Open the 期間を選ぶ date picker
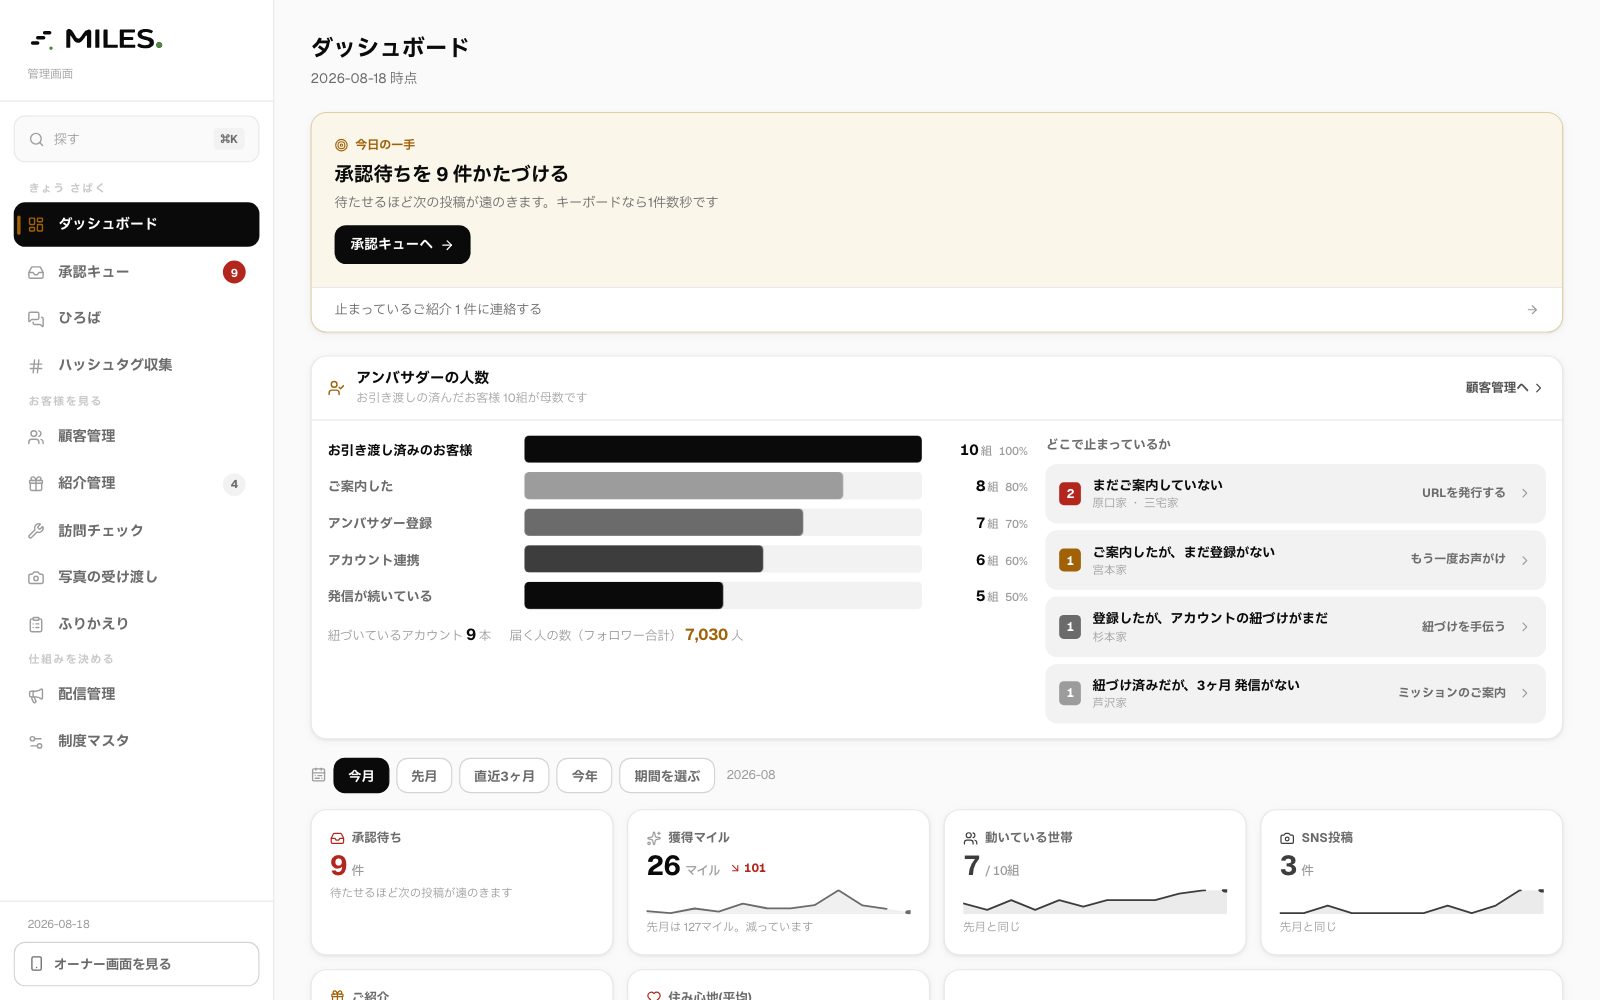 tap(667, 776)
